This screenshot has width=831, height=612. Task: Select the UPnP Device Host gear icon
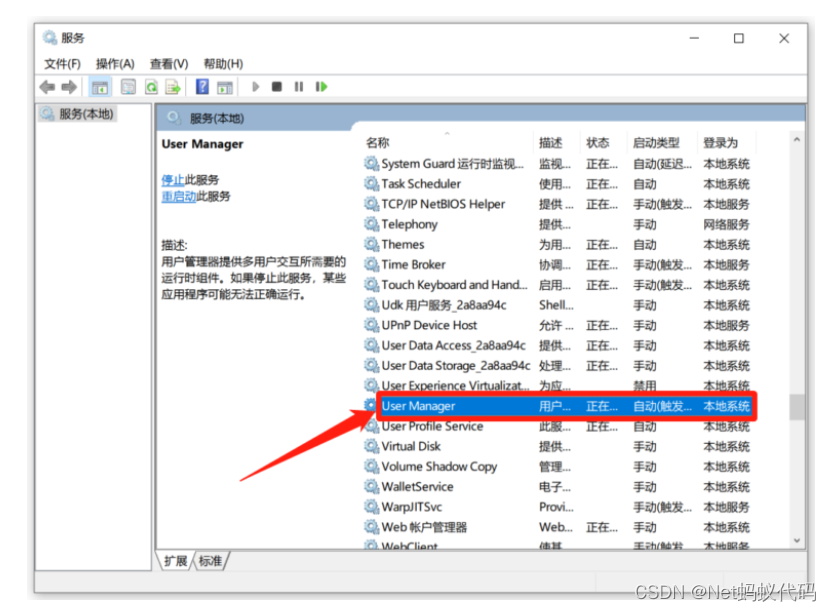click(x=371, y=325)
